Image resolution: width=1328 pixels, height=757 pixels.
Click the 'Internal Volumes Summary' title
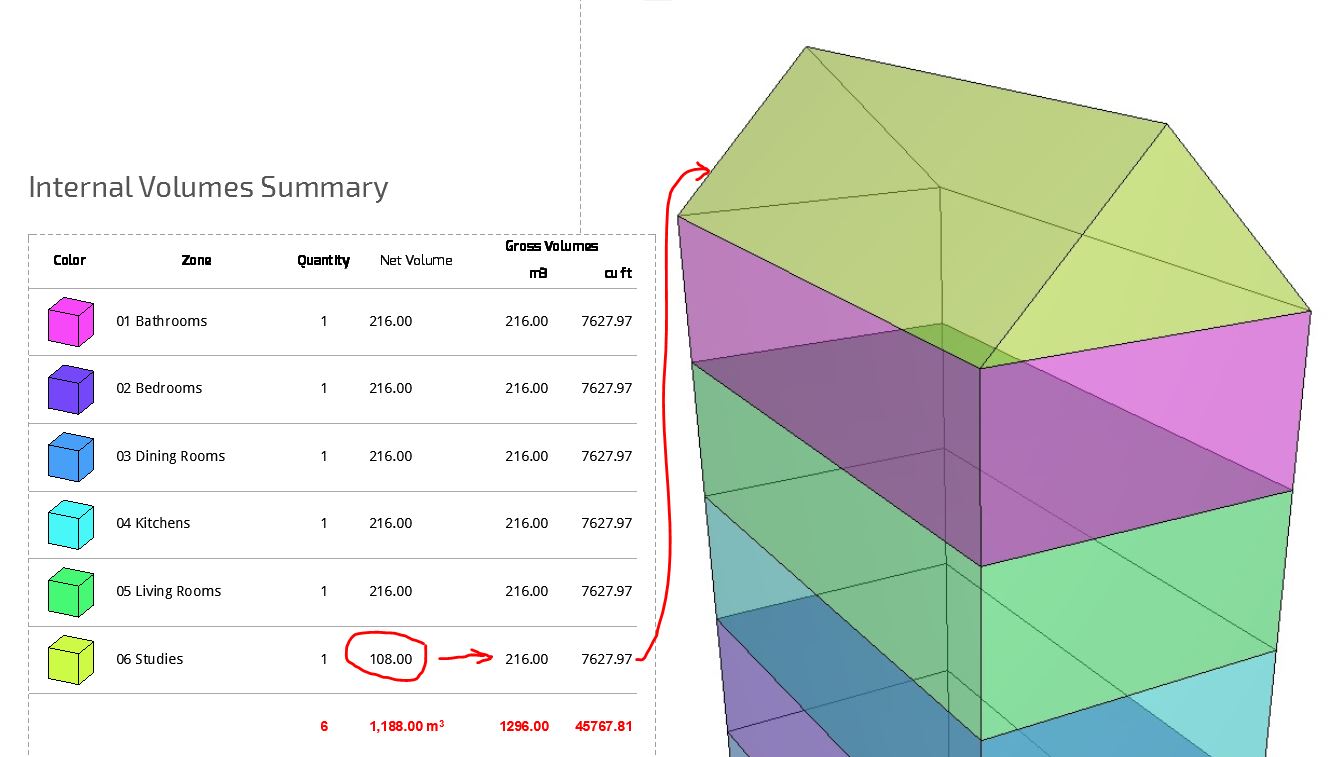[x=208, y=187]
